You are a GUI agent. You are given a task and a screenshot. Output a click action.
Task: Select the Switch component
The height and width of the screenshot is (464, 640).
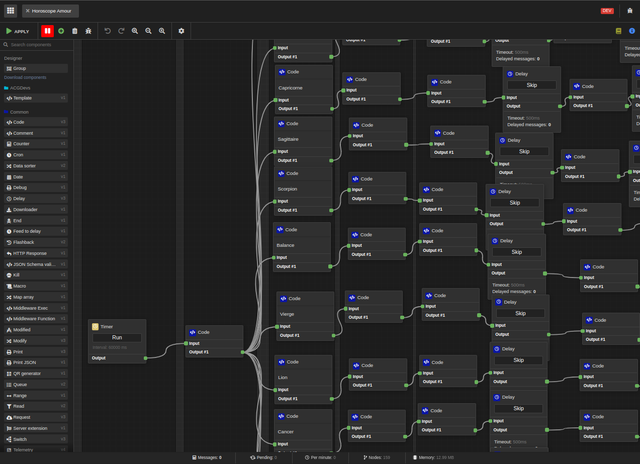pyautogui.click(x=36, y=440)
